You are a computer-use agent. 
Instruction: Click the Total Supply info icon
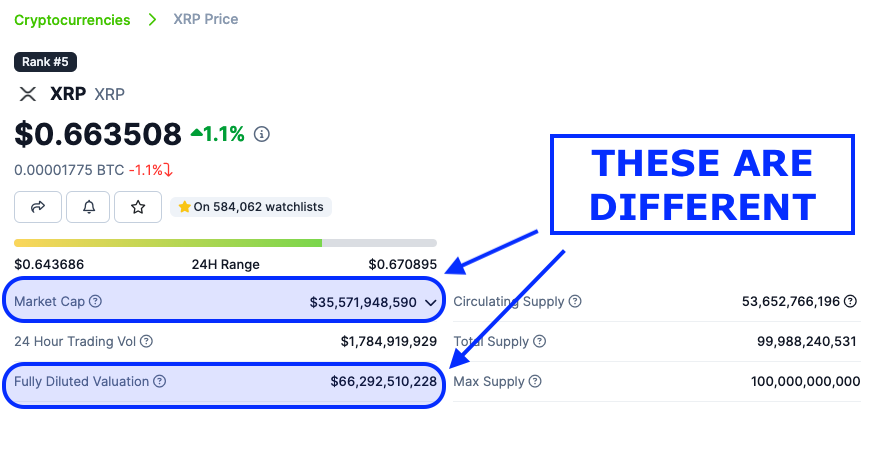pos(540,342)
